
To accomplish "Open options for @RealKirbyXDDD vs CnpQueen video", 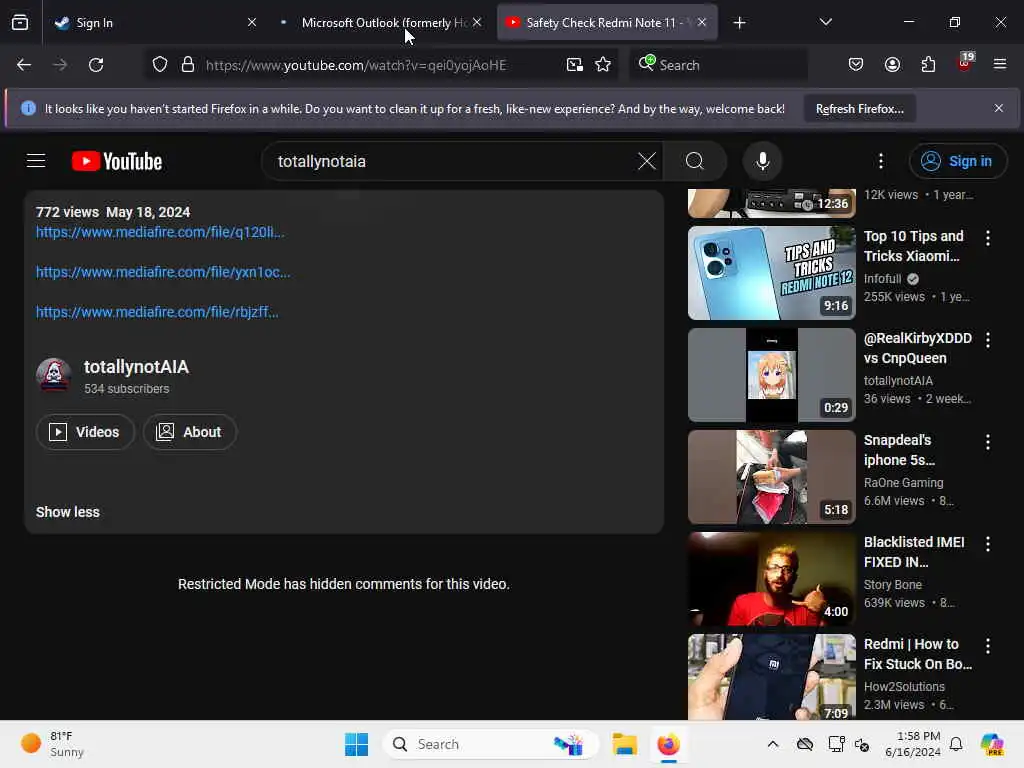I will [x=987, y=340].
